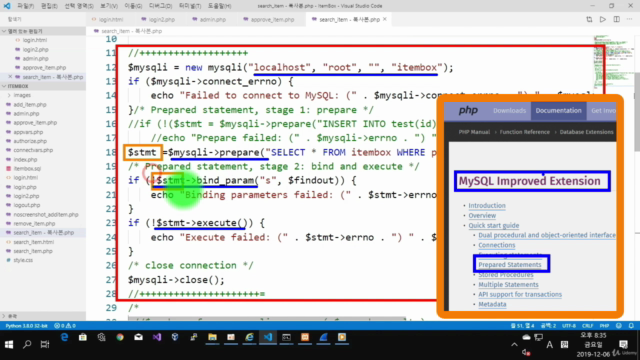Viewport: 640px width, 360px height.
Task: Open Visual Studio purple icon on taskbar
Action: point(157,337)
